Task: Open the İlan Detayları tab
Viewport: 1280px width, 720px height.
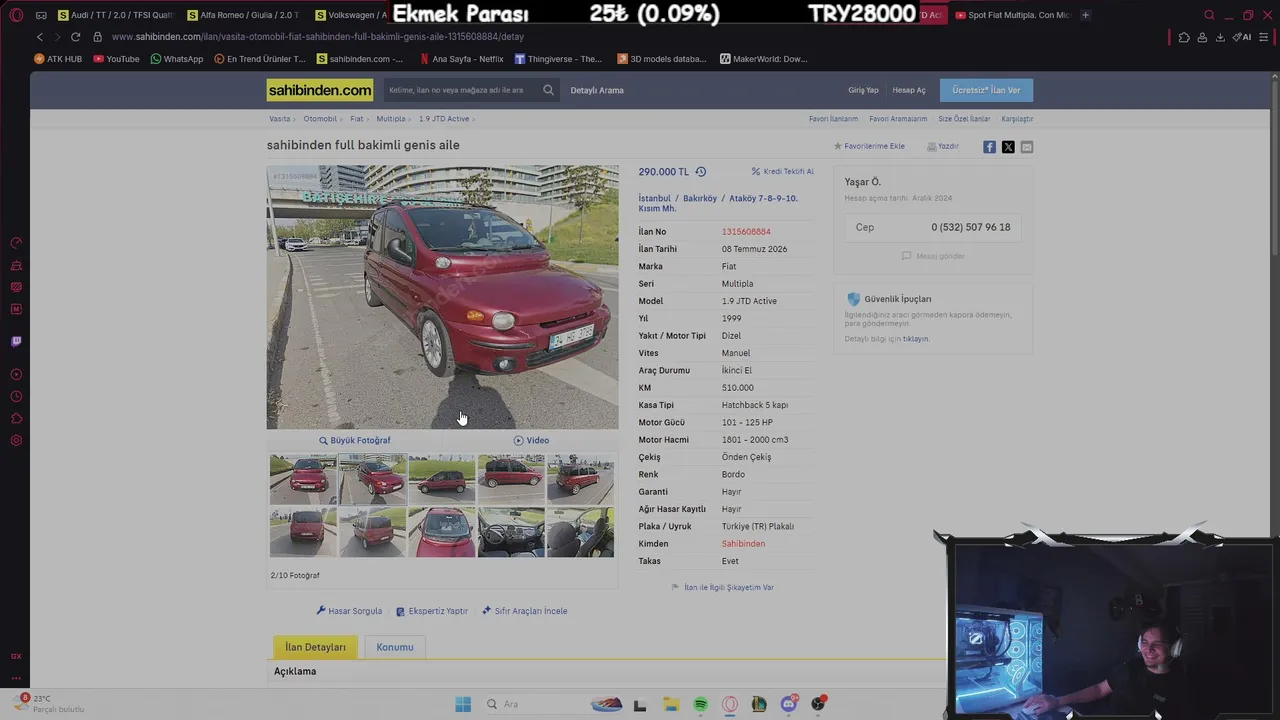Action: coord(315,647)
